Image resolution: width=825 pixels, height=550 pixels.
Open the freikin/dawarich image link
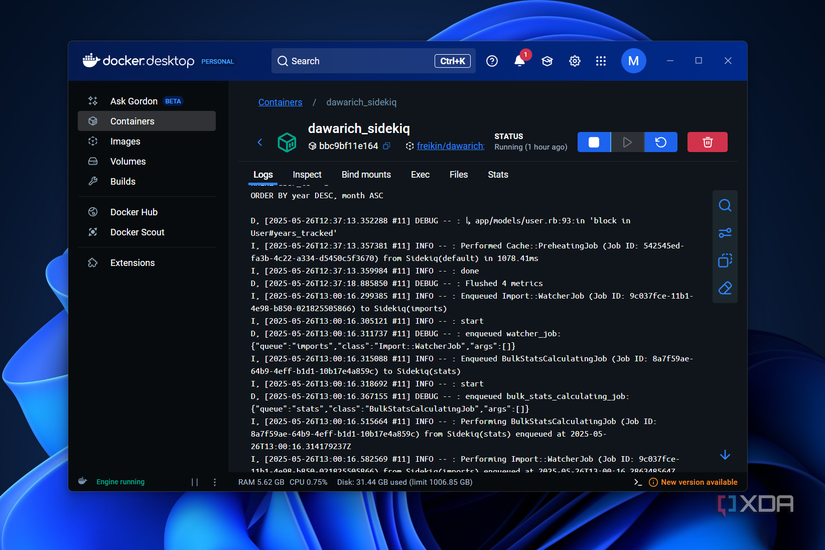pos(450,146)
